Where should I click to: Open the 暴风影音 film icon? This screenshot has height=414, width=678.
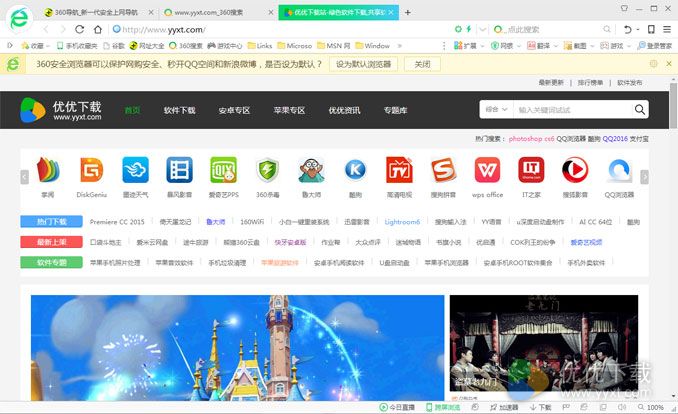tap(179, 170)
